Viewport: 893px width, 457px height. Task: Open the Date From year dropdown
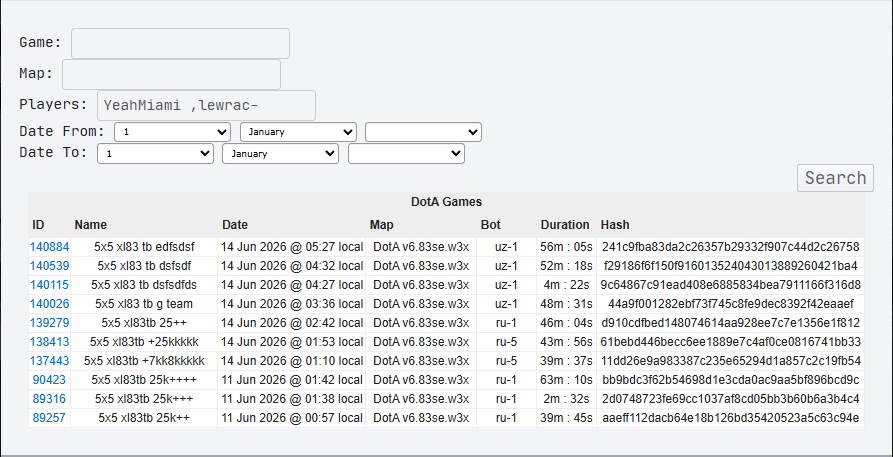point(423,132)
